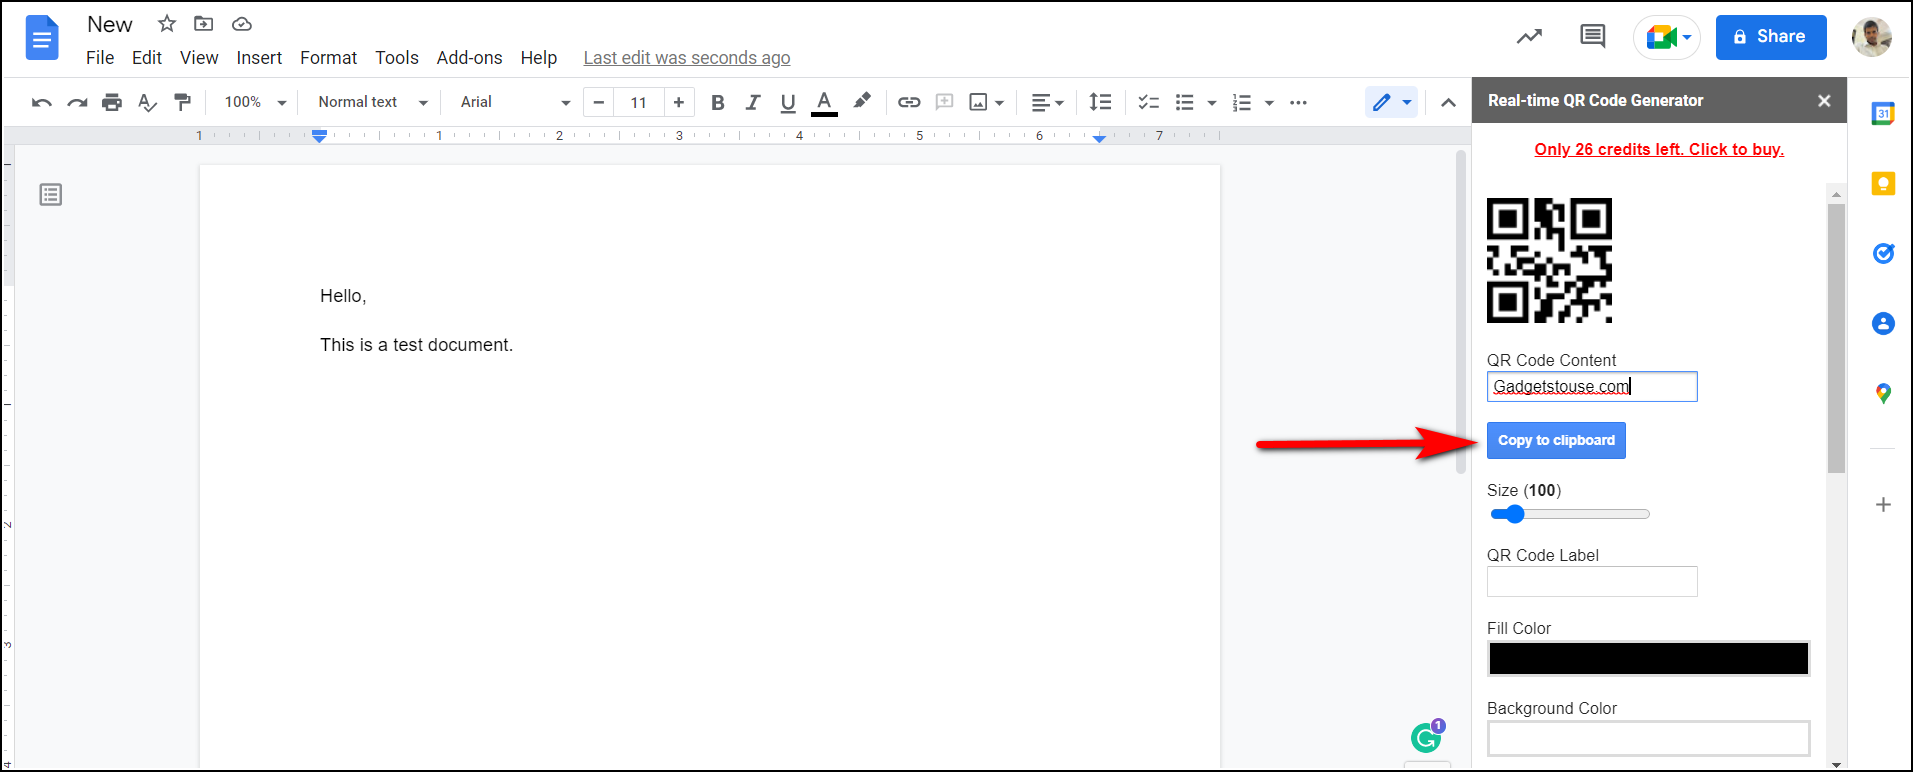
Task: Open the File menu
Action: coord(100,58)
